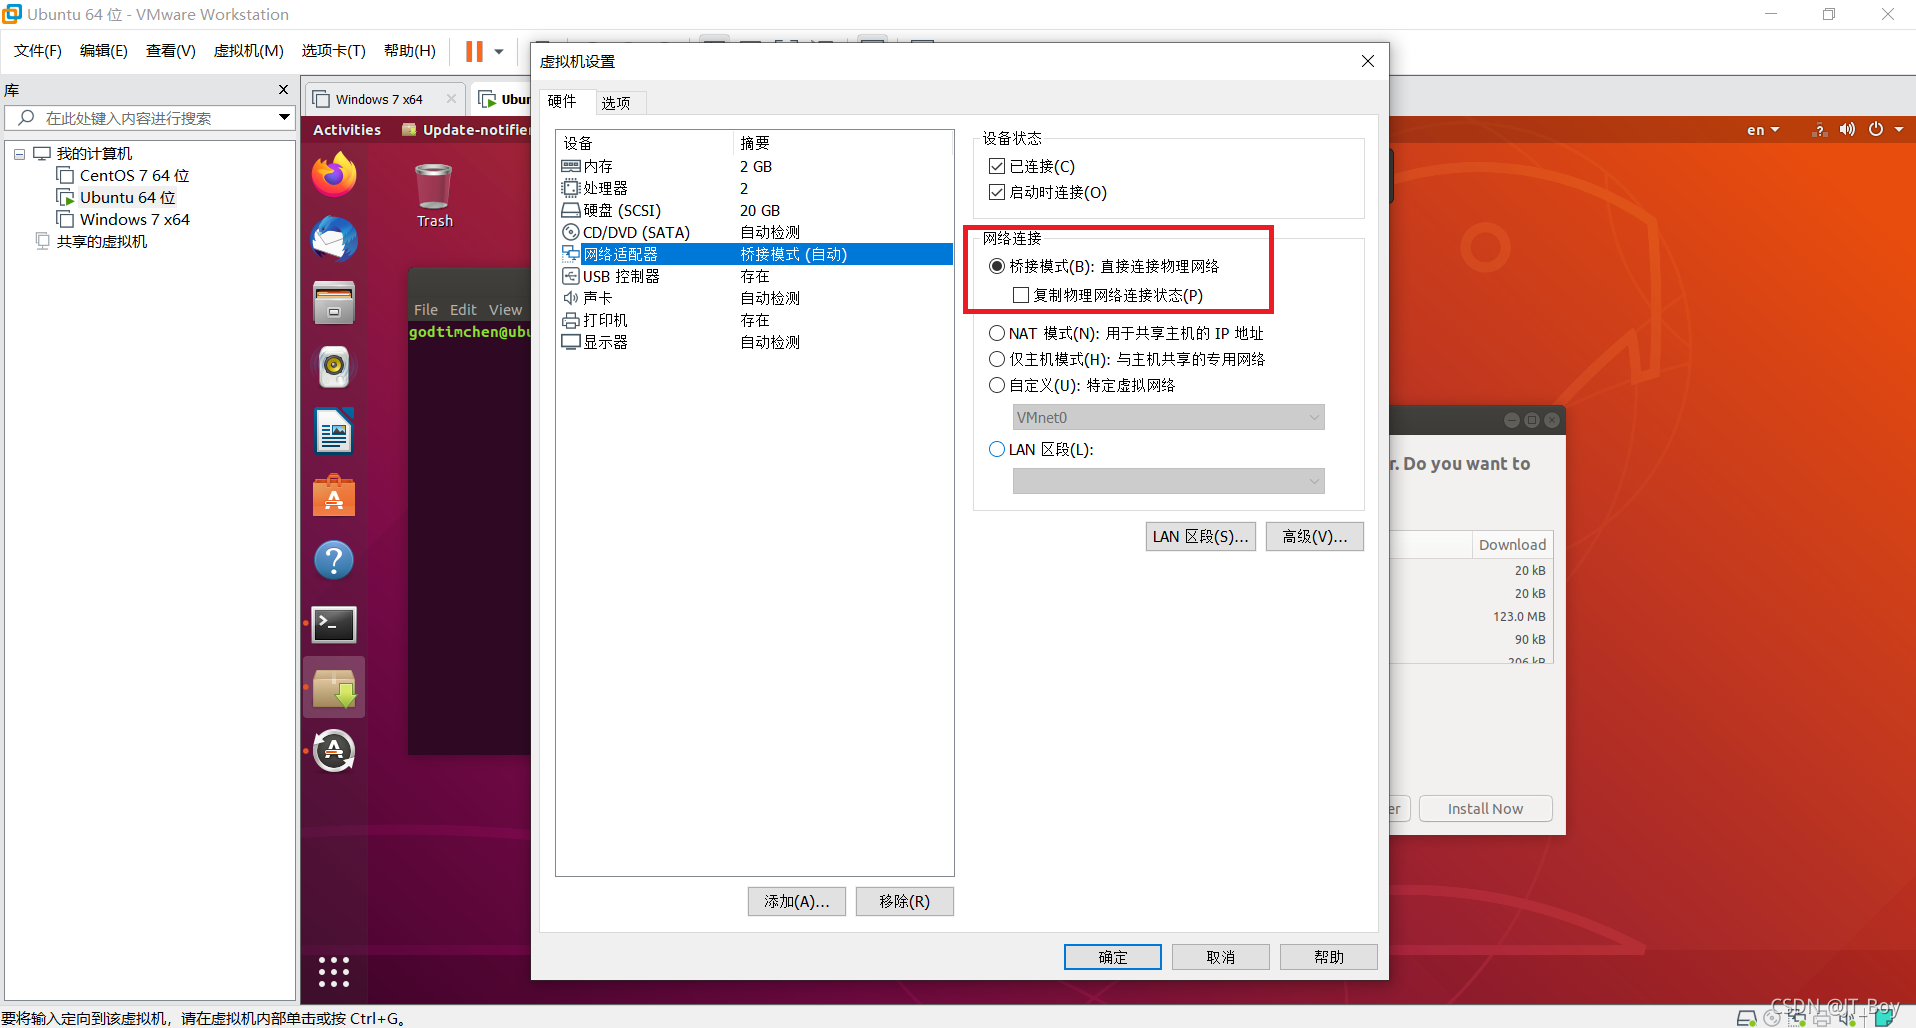Open the 虚拟机(M) menu
Screen dimensions: 1916x1028
click(249, 51)
